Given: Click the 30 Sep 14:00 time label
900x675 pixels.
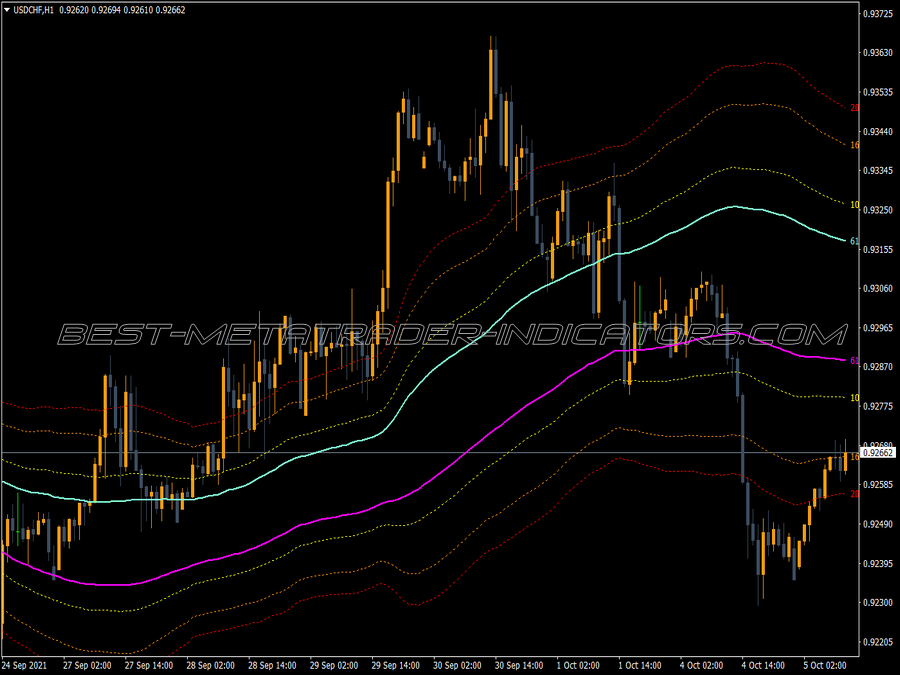Looking at the screenshot, I should point(519,665).
